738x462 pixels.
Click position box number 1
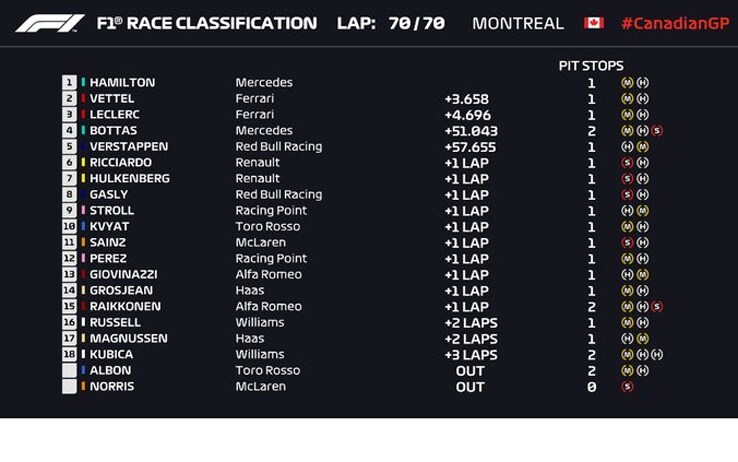(69, 82)
